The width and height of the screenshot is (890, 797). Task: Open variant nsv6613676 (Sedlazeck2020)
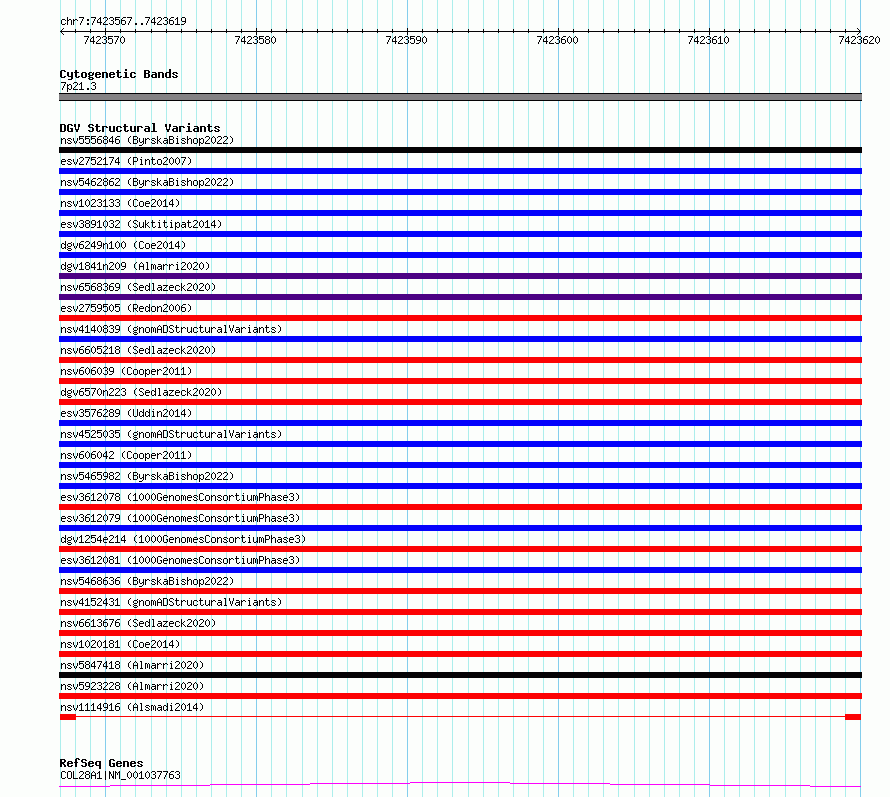coord(138,623)
